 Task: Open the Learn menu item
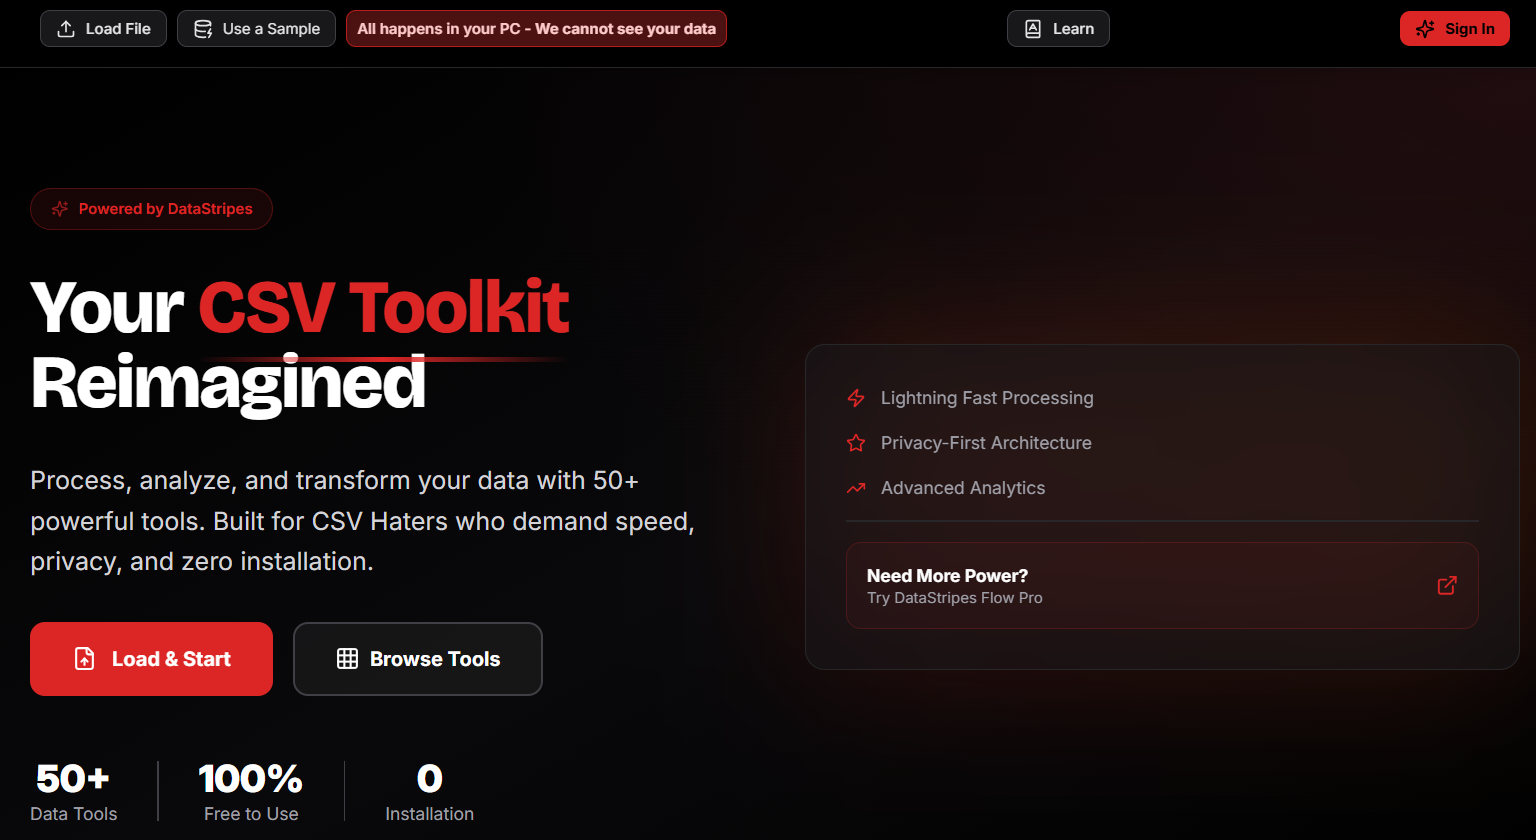click(x=1058, y=29)
